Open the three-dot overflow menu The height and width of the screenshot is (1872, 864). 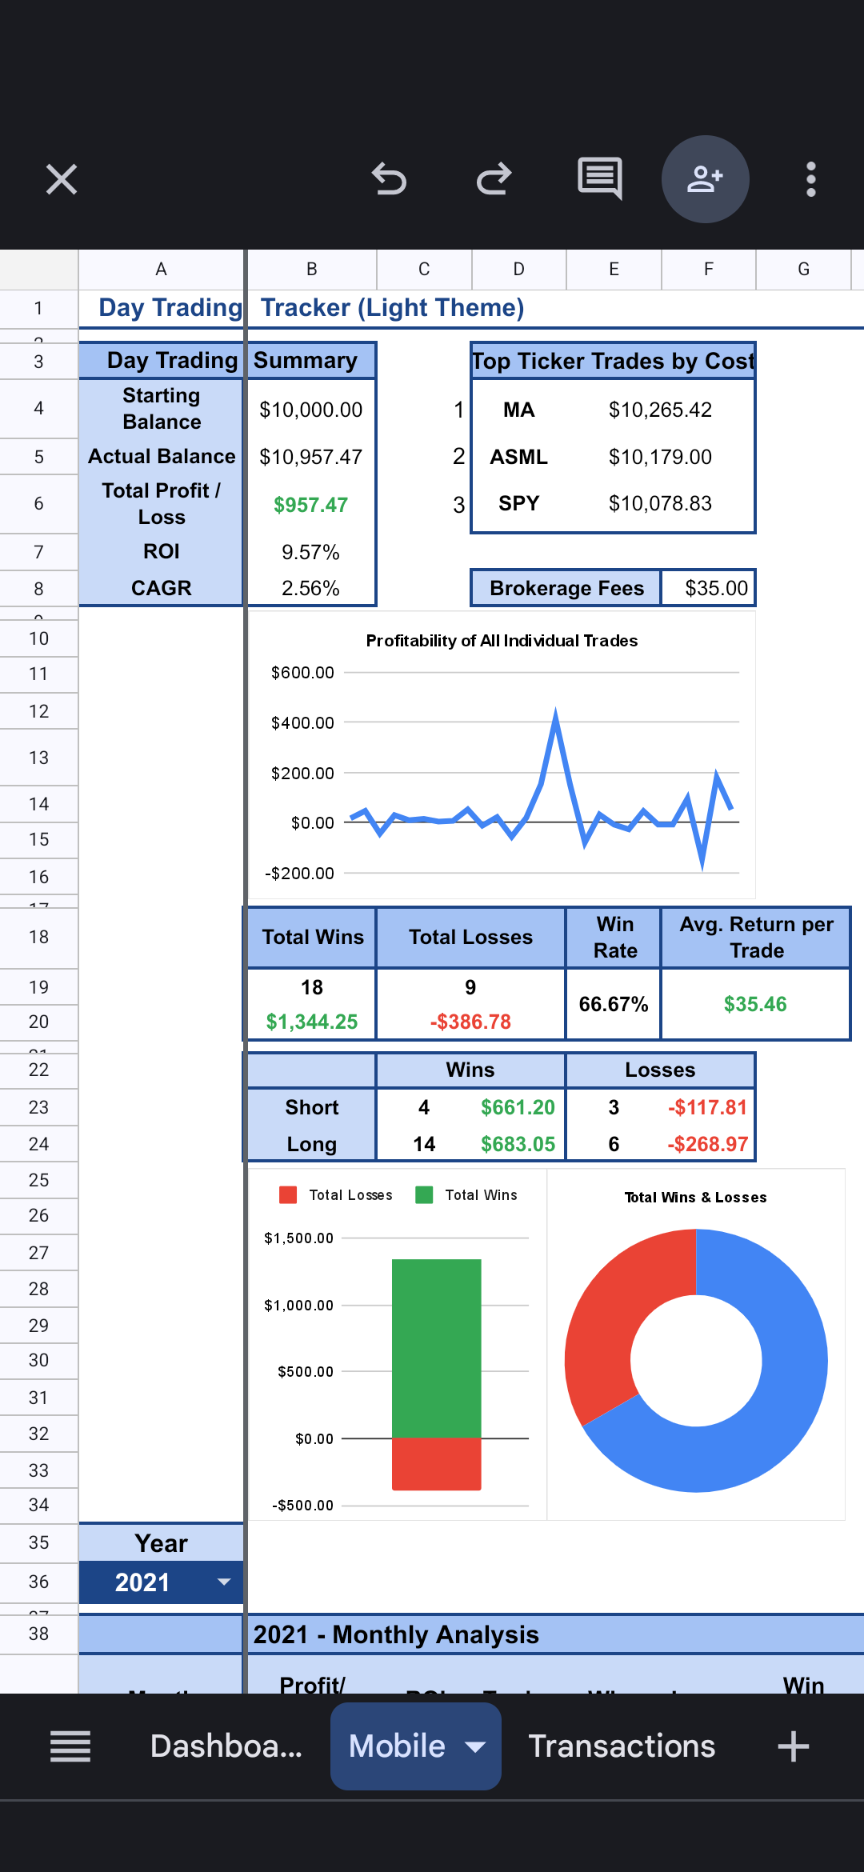click(x=811, y=180)
